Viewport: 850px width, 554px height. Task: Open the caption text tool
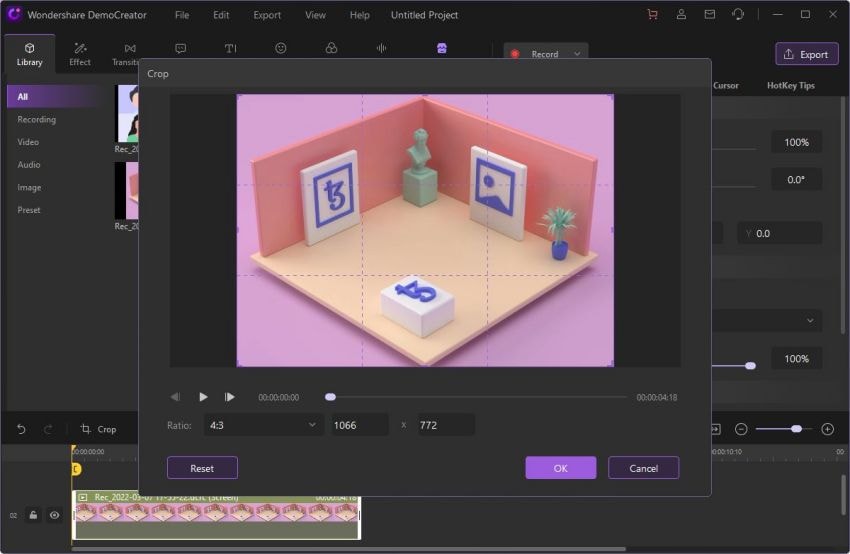click(x=230, y=49)
